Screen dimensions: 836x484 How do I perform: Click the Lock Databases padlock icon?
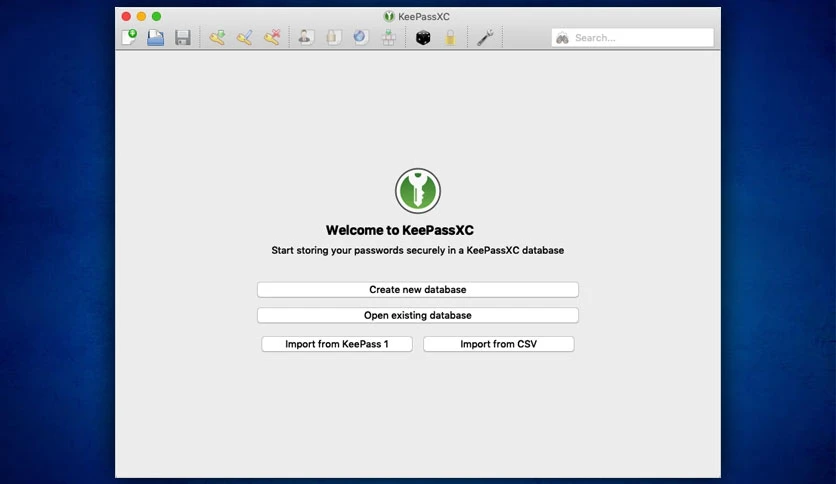coord(451,37)
